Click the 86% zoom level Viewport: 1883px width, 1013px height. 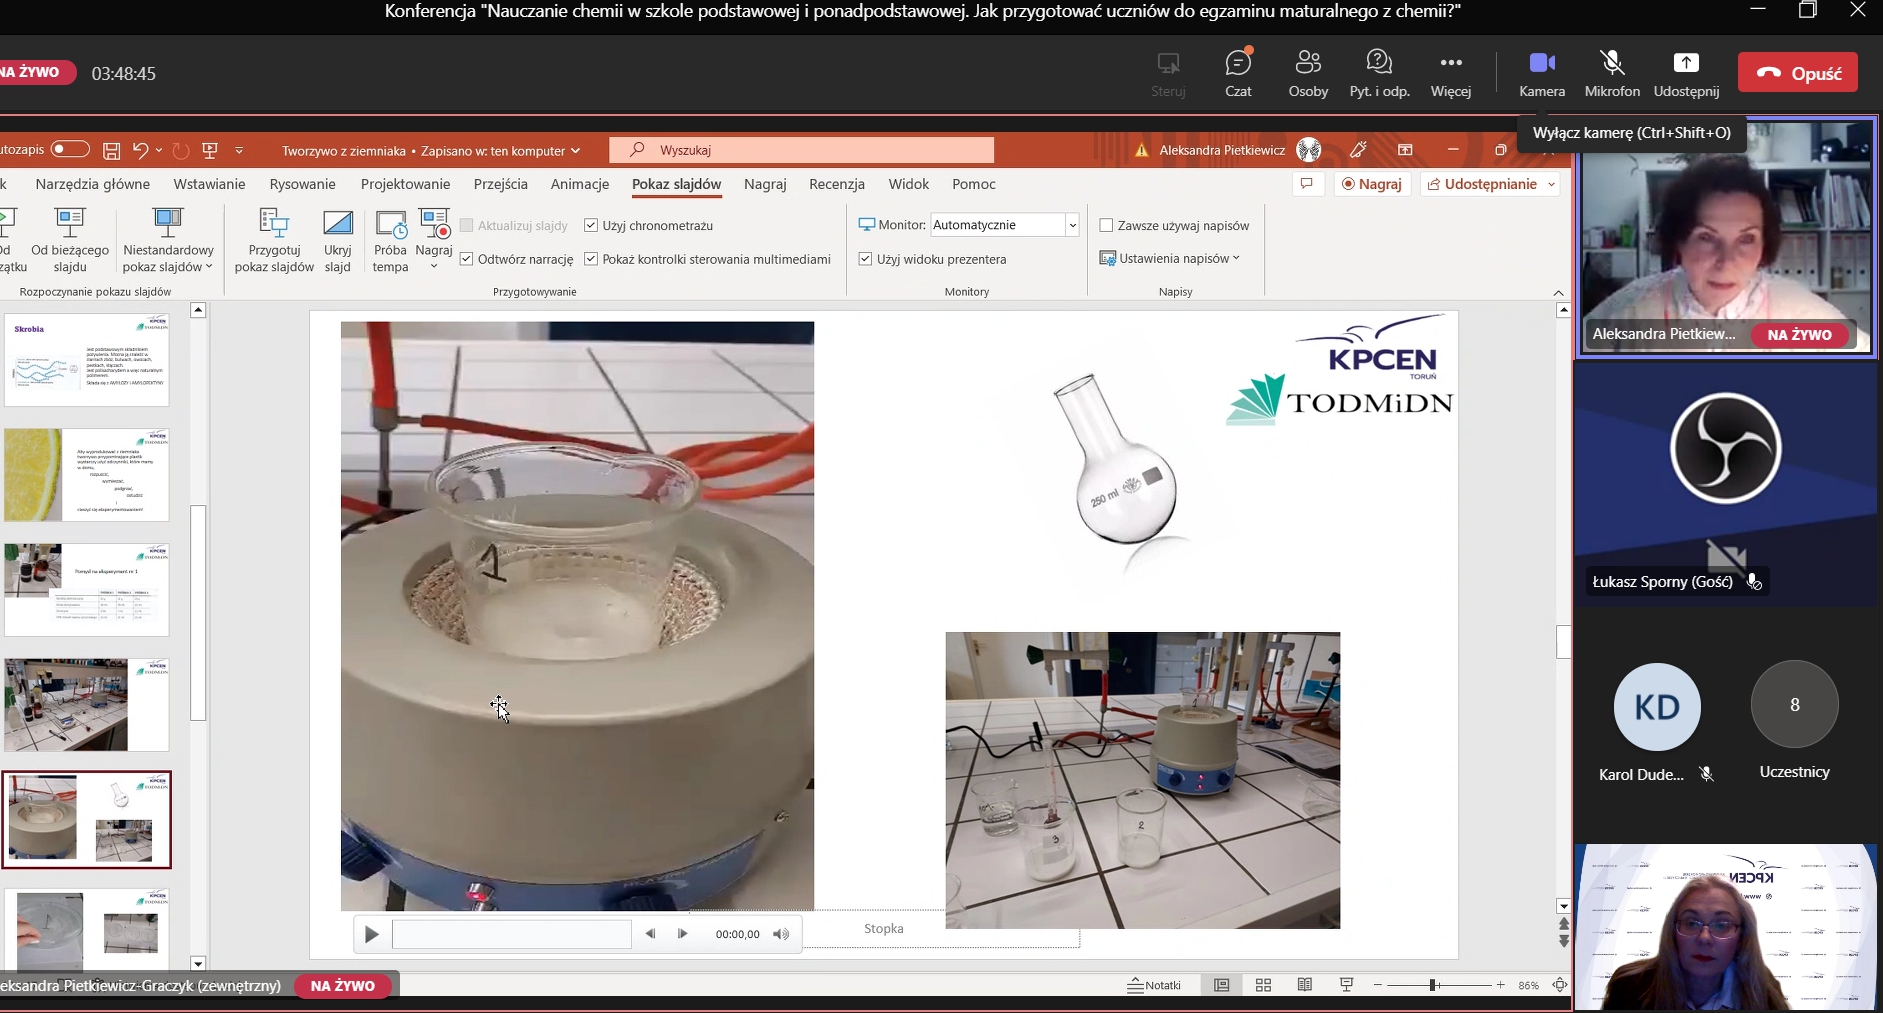[1528, 986]
